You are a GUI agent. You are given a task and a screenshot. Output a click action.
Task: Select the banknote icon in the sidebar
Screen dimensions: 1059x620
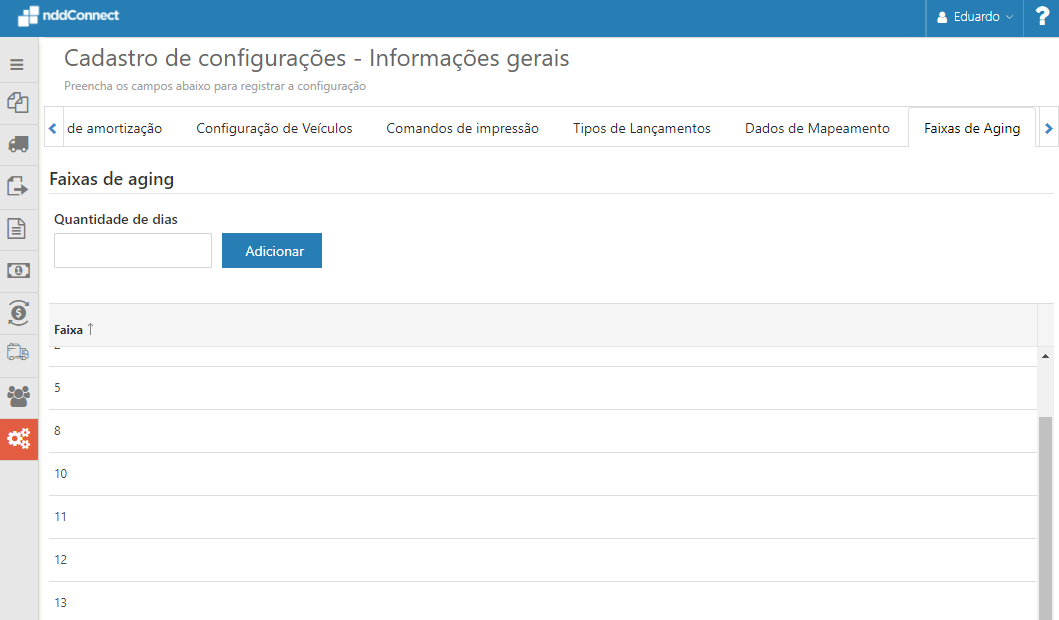point(17,270)
